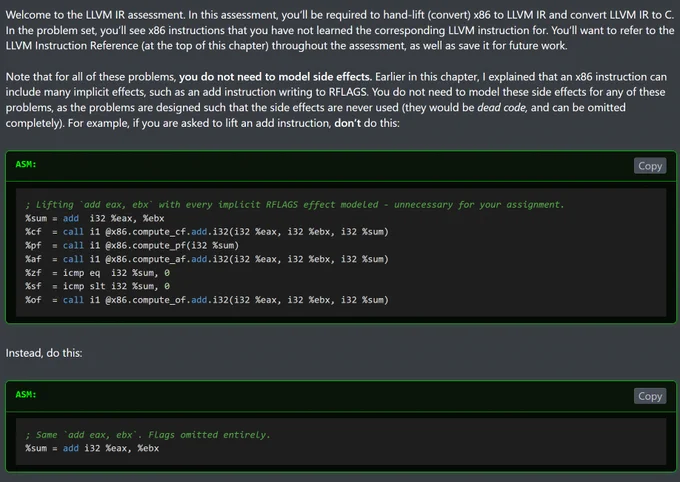The image size is (680, 482).
Task: Click the 'Welcome to the LLVM IR assessment' sentence
Action: pos(96,15)
